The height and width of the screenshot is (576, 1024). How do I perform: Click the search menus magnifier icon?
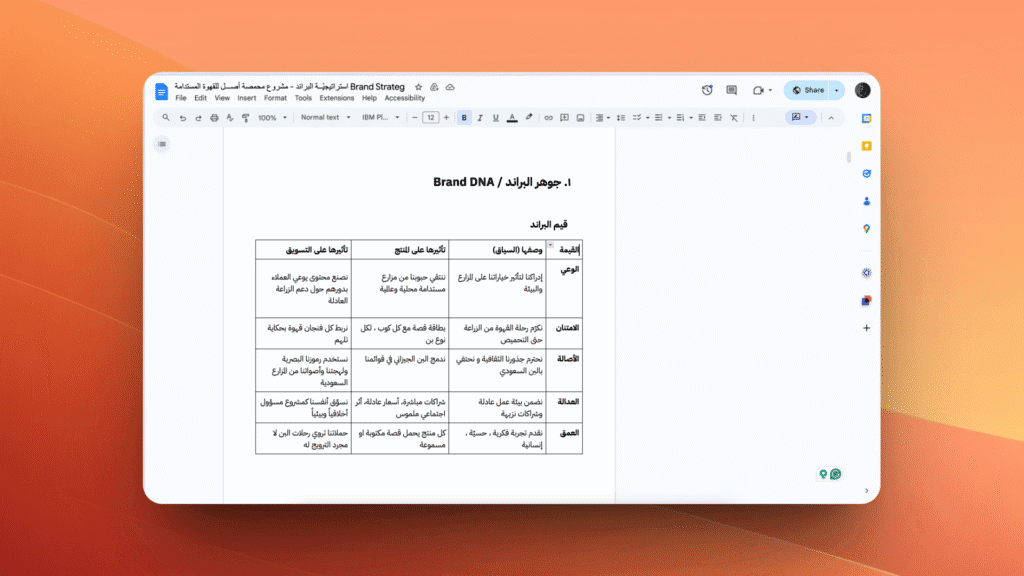pos(166,118)
